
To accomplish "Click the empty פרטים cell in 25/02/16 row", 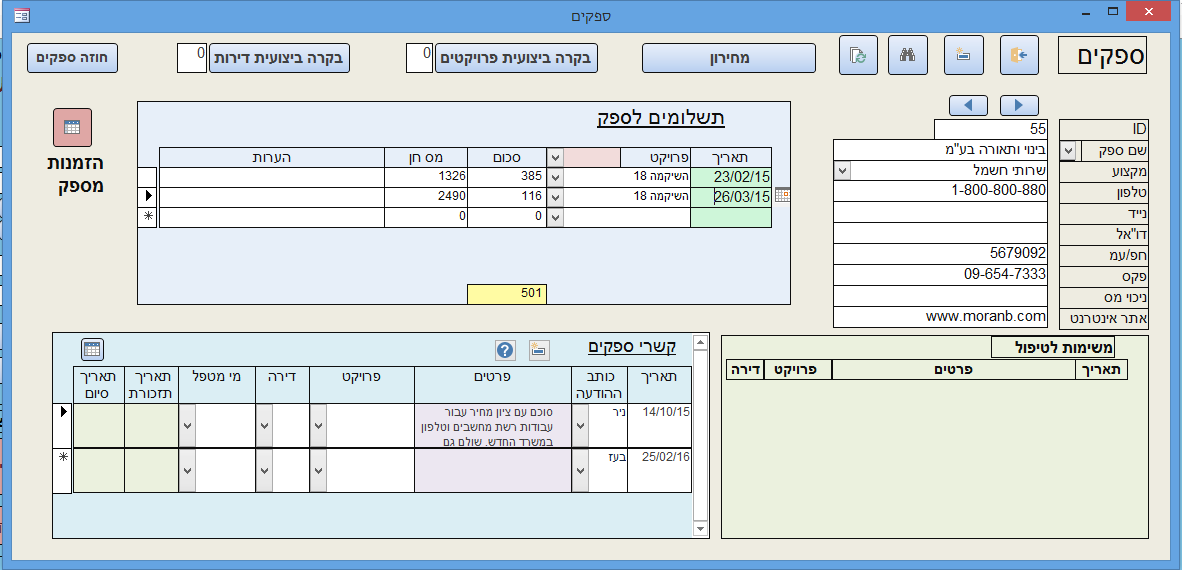I will point(493,471).
